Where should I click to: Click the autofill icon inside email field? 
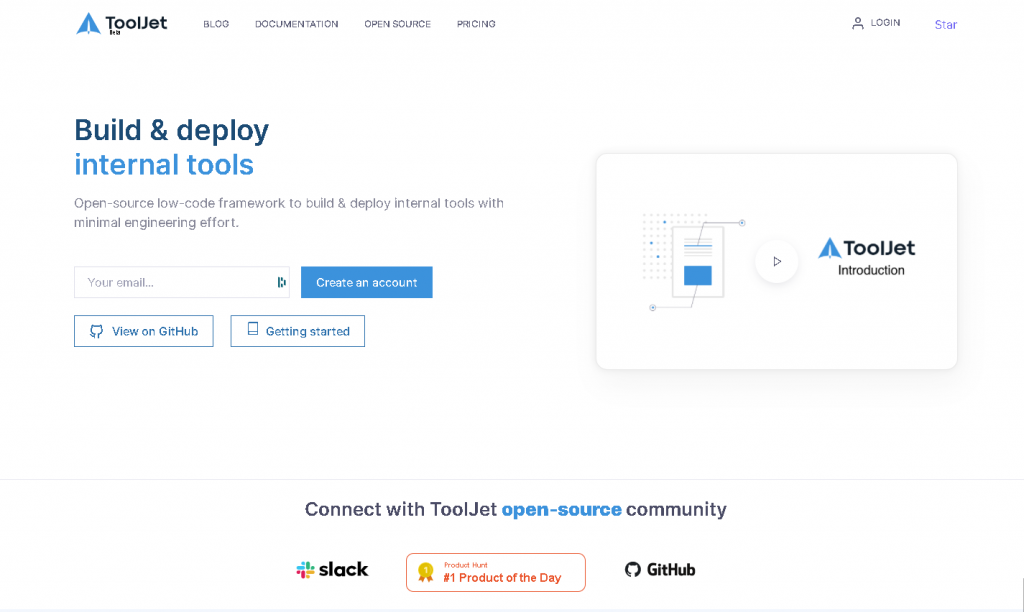(x=281, y=282)
